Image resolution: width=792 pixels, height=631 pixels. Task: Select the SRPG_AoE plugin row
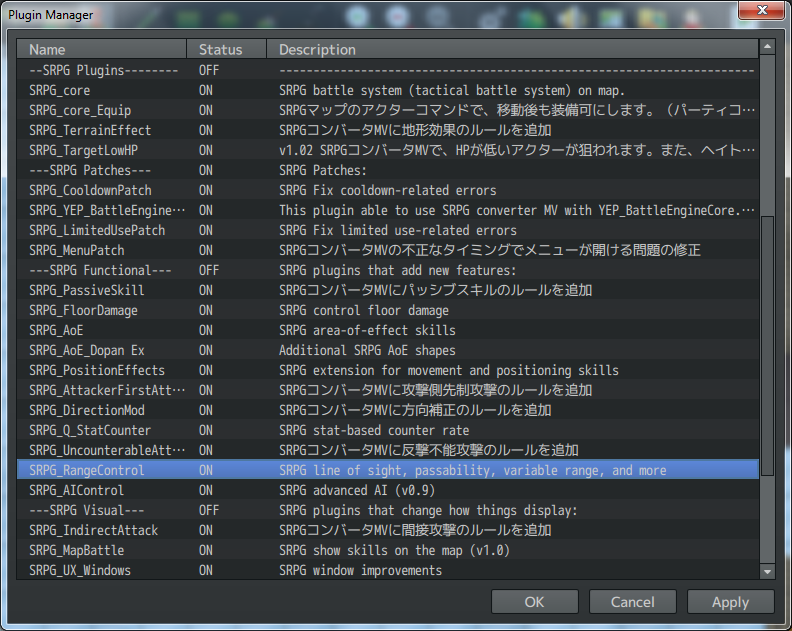(x=387, y=330)
